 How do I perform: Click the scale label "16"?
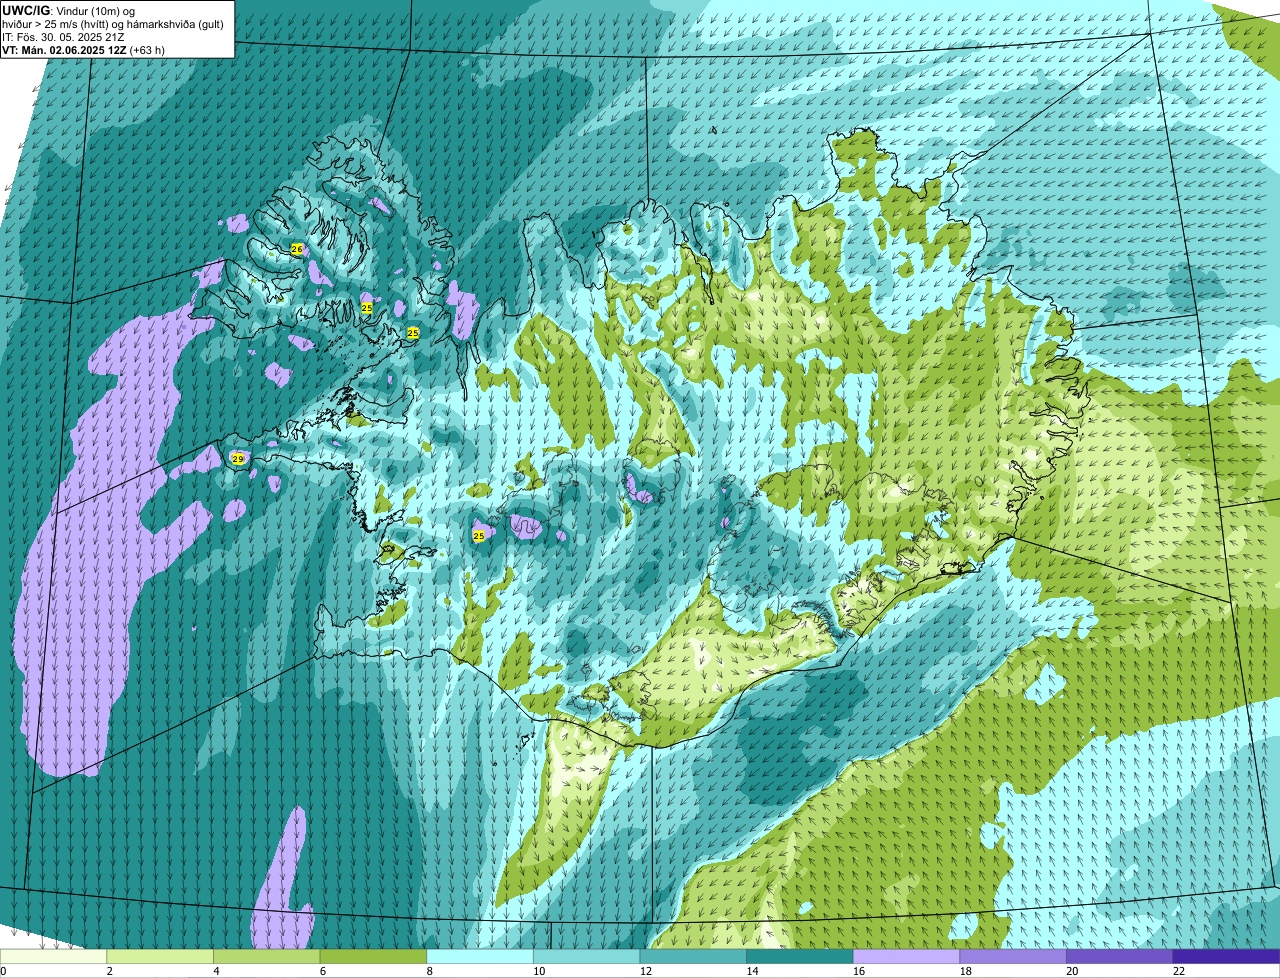(x=859, y=971)
